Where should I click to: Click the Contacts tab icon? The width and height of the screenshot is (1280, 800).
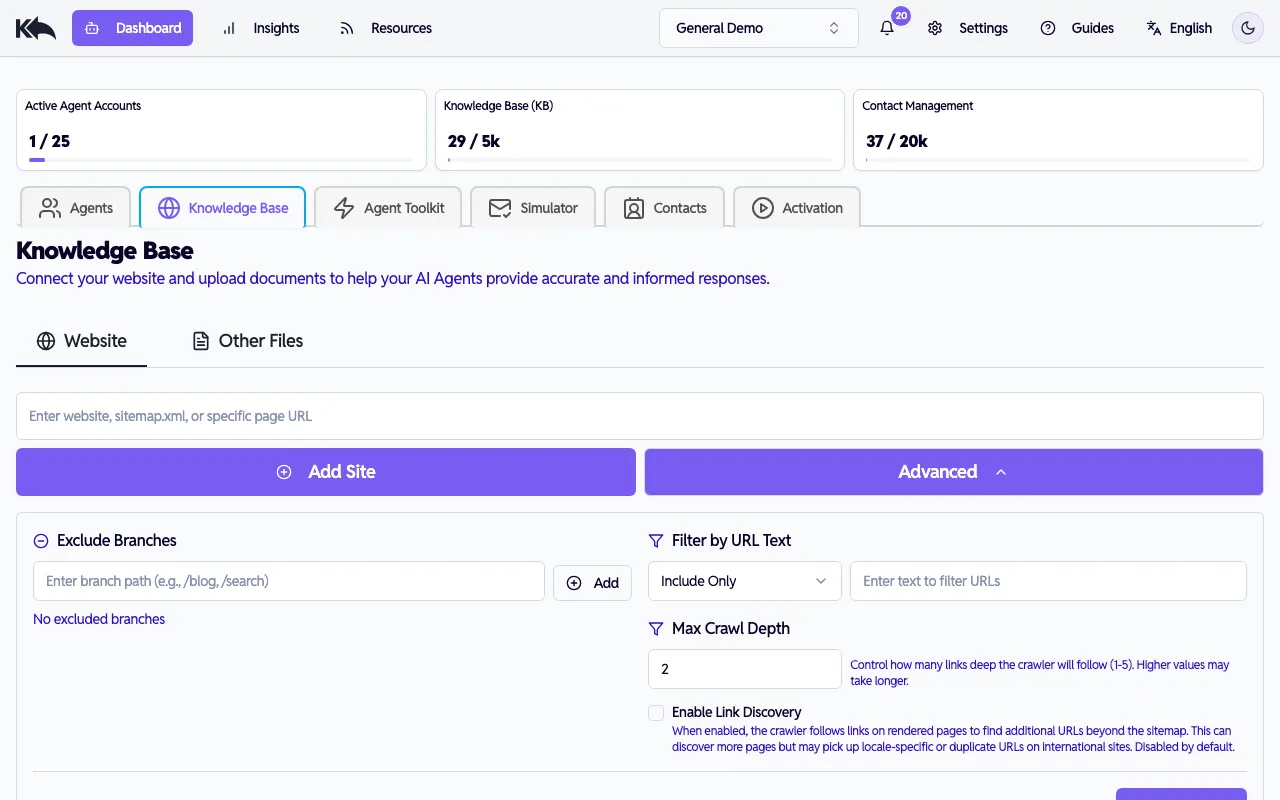coord(633,208)
